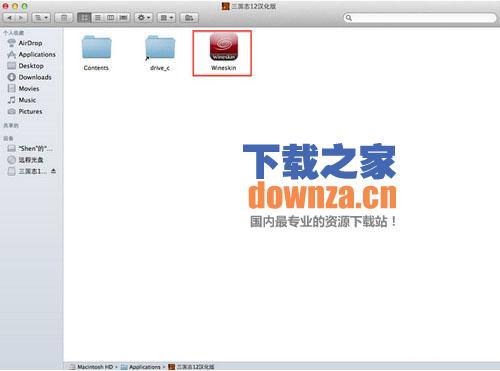Open the Arrange items dropdown

(x=166, y=17)
